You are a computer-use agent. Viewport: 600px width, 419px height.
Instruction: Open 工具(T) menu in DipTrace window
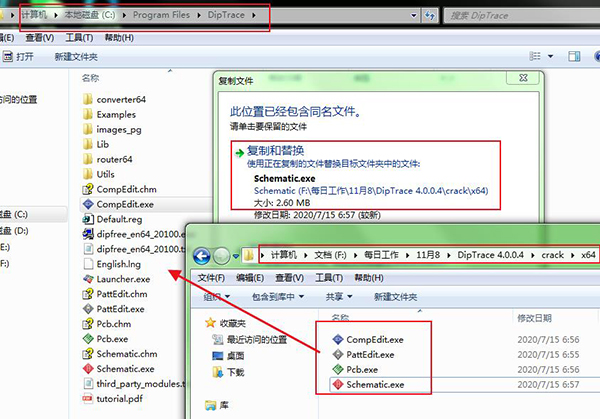[x=79, y=37]
